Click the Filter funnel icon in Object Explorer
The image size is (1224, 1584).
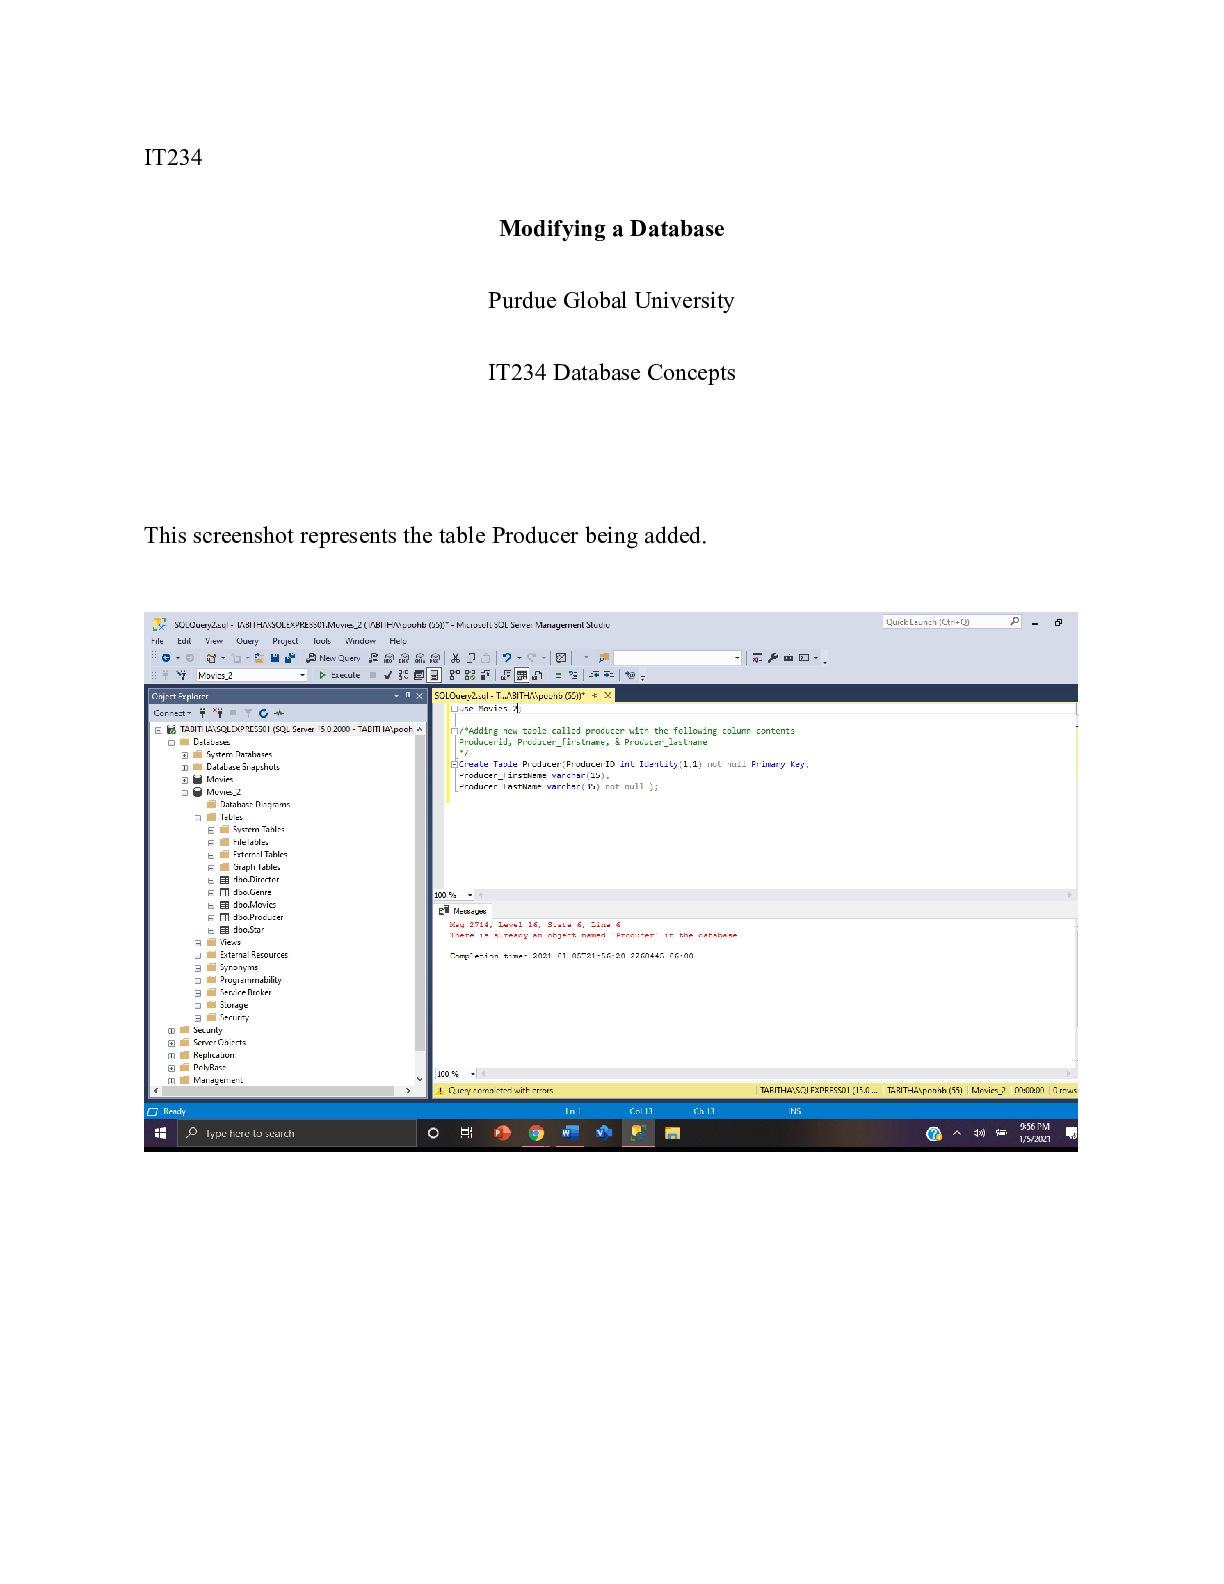pyautogui.click(x=248, y=713)
